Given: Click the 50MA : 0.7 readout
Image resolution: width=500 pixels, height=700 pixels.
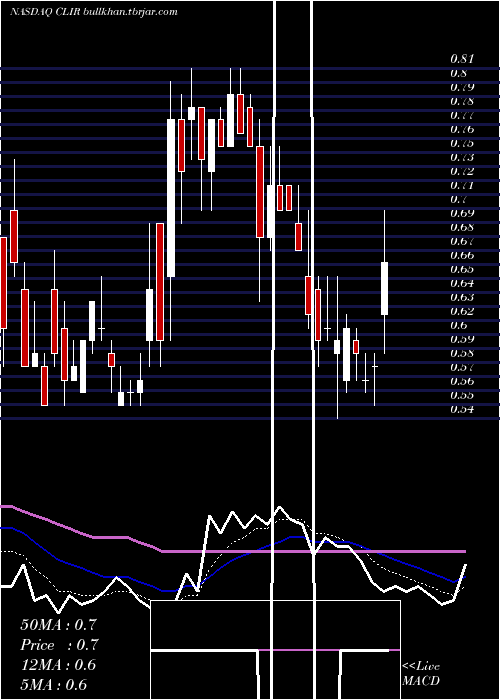Looking at the screenshot, I should [58, 625].
